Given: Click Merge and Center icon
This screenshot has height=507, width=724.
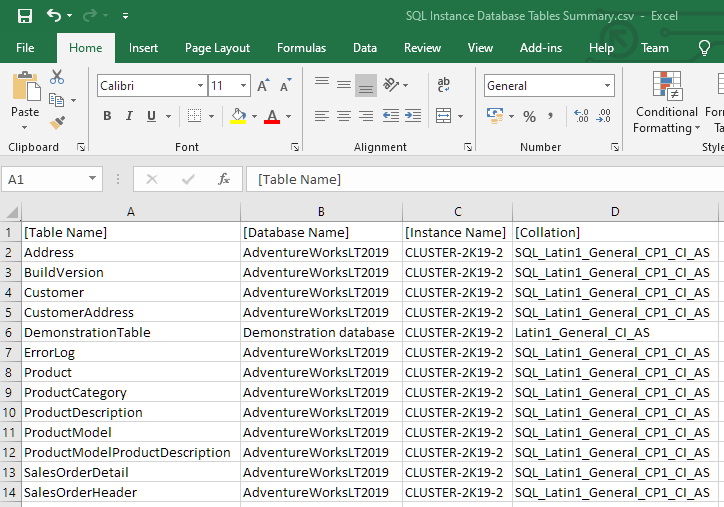Looking at the screenshot, I should 443,116.
